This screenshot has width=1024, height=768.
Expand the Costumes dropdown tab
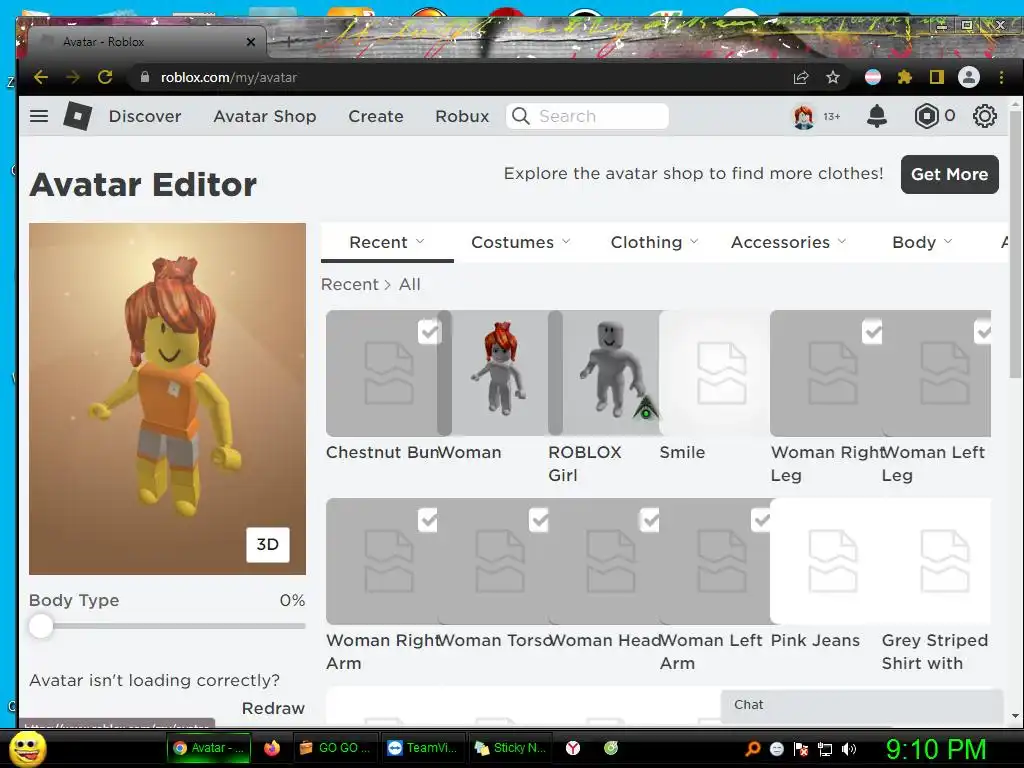coord(520,242)
